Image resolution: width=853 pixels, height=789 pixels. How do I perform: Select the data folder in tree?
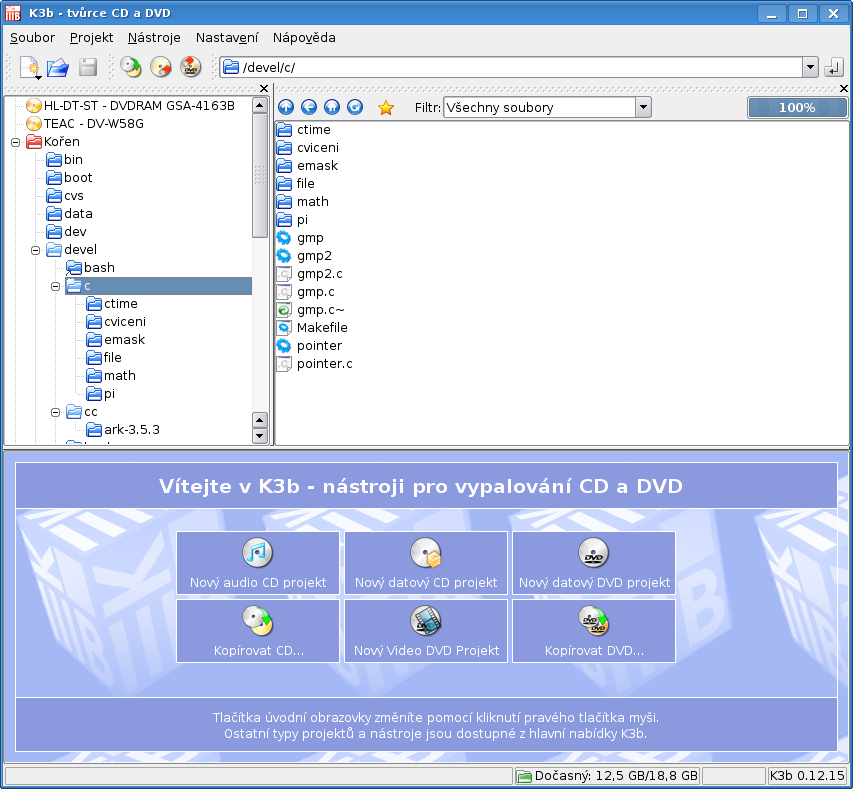click(x=70, y=213)
